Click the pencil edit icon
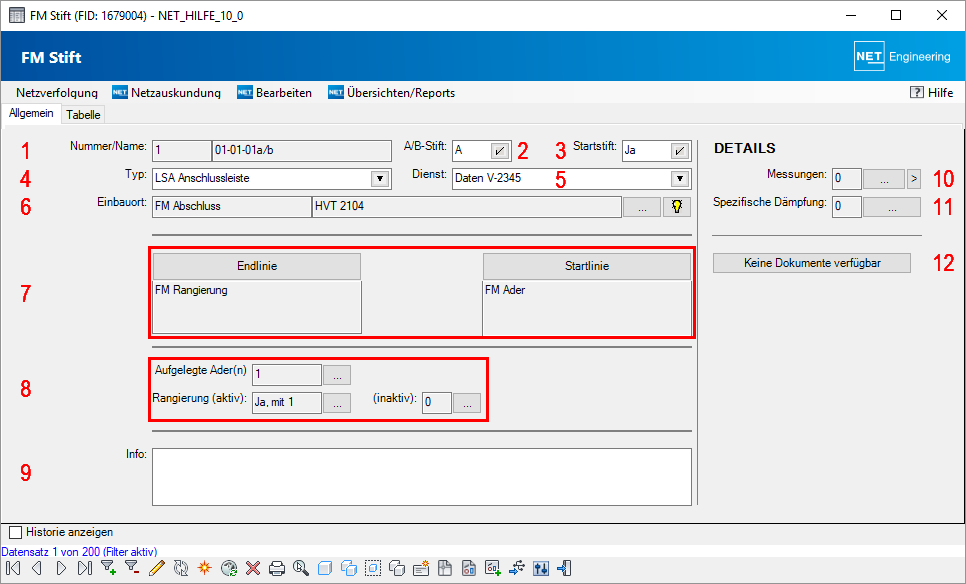Viewport: 966px width, 584px height. 156,568
